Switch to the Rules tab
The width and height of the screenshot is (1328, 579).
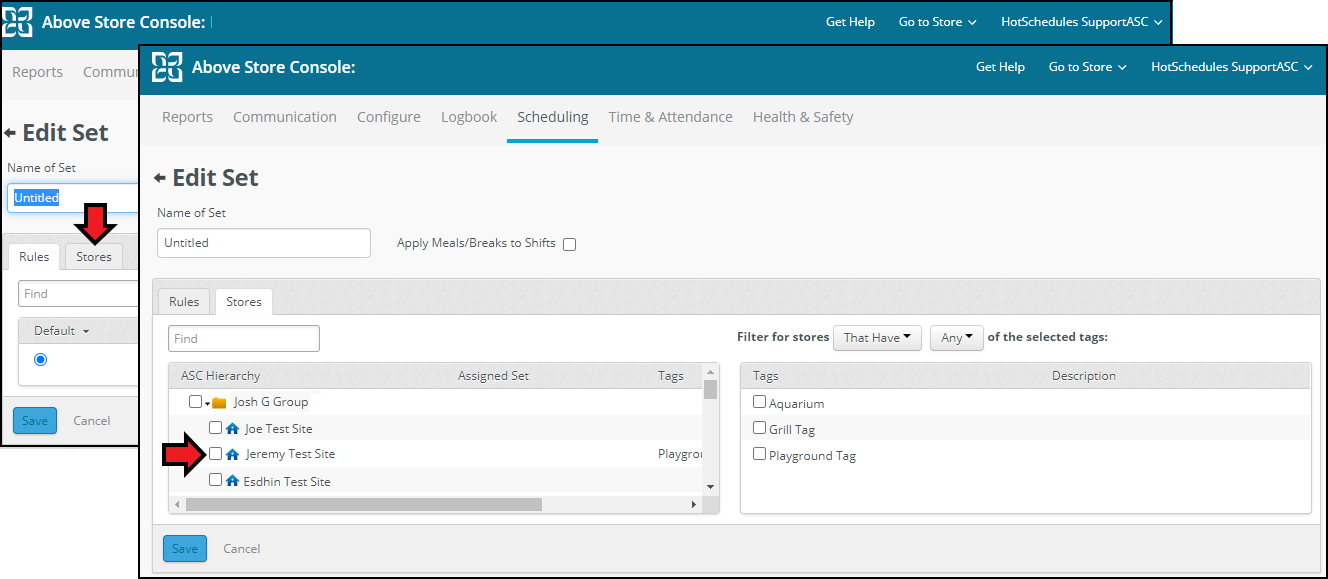pyautogui.click(x=184, y=302)
